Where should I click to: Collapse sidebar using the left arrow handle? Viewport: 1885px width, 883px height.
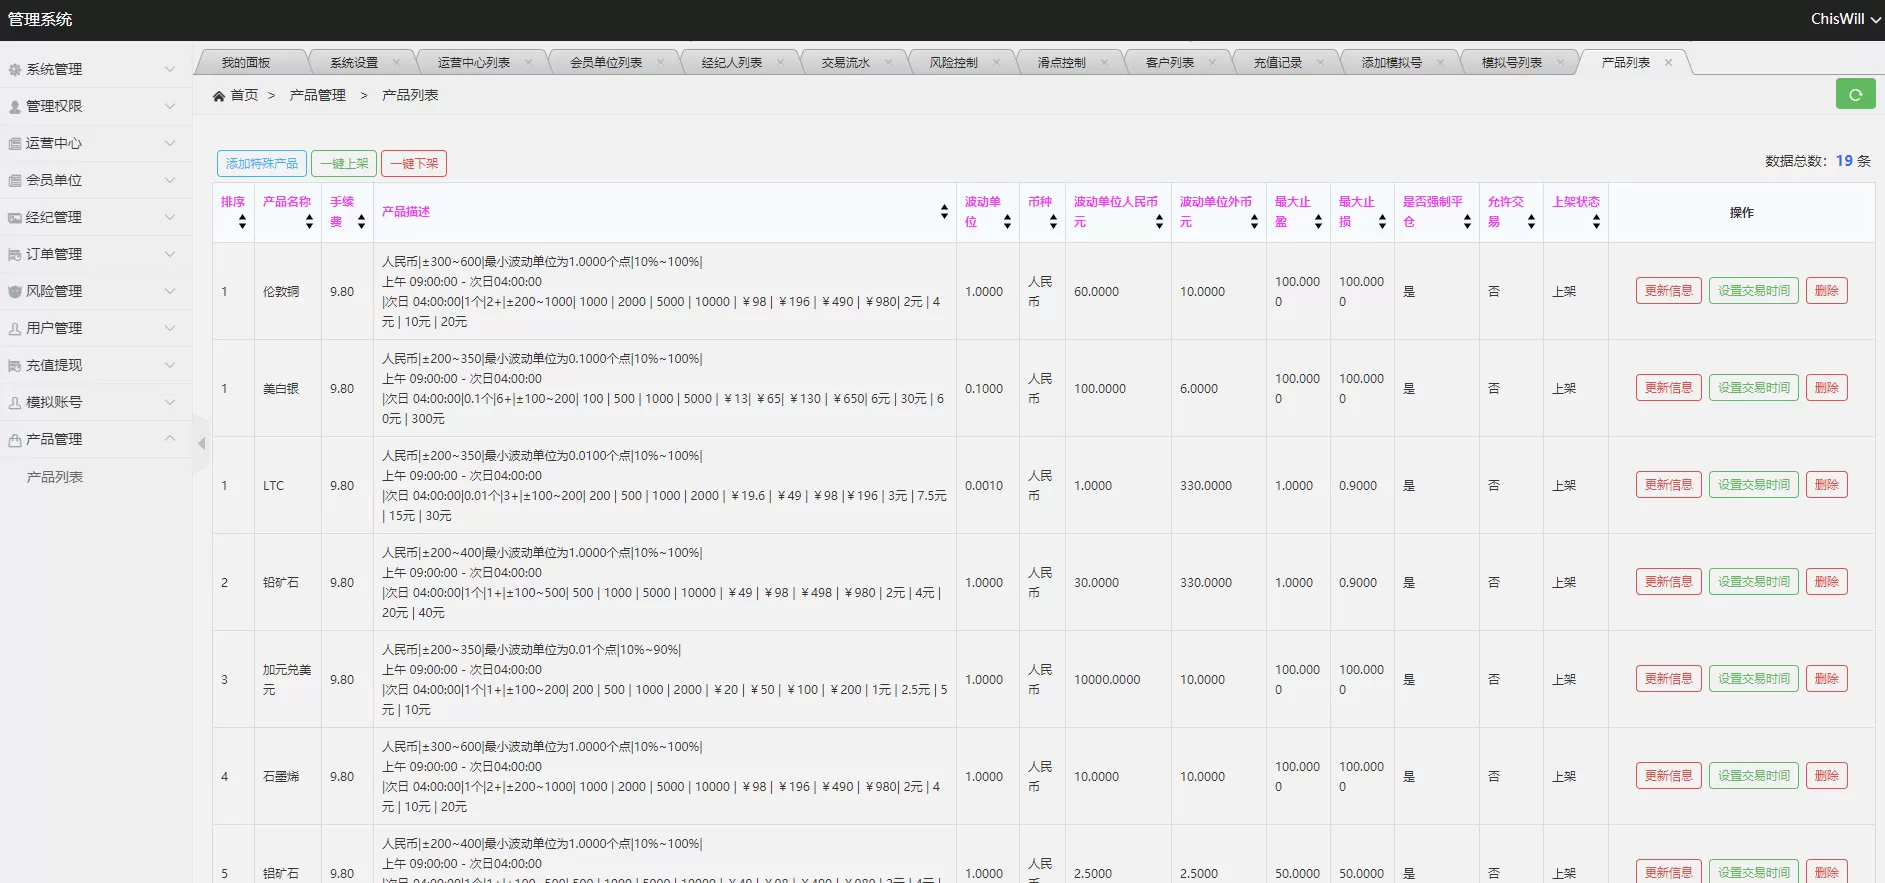(x=201, y=443)
